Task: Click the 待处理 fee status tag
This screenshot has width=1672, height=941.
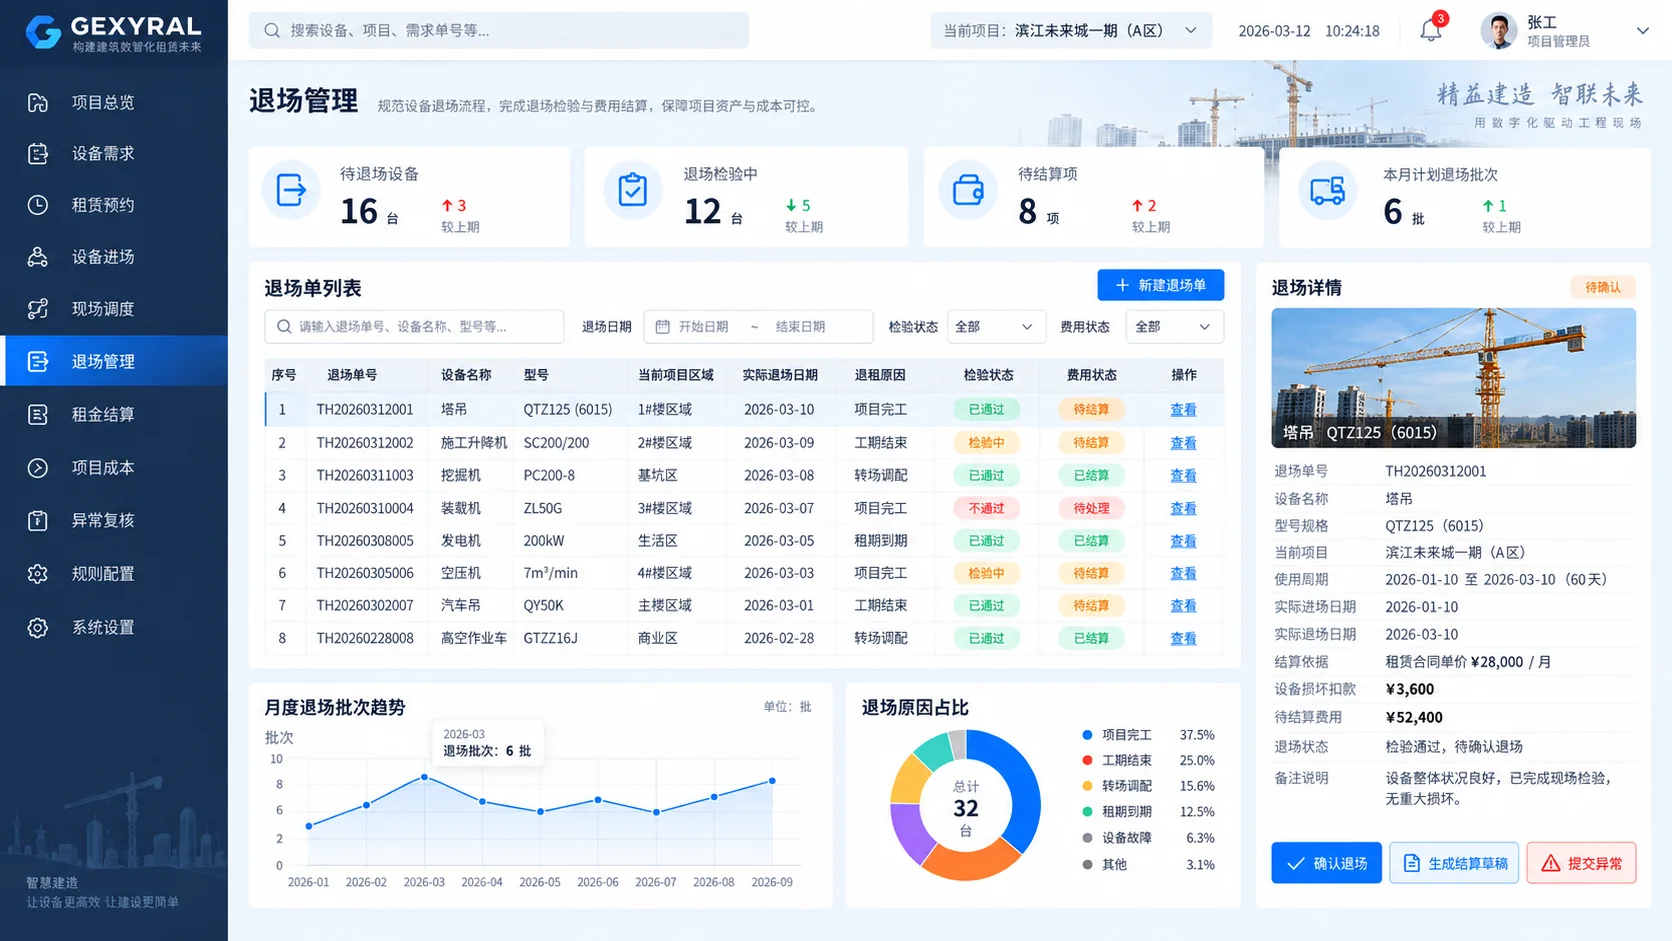Action: pos(1091,508)
